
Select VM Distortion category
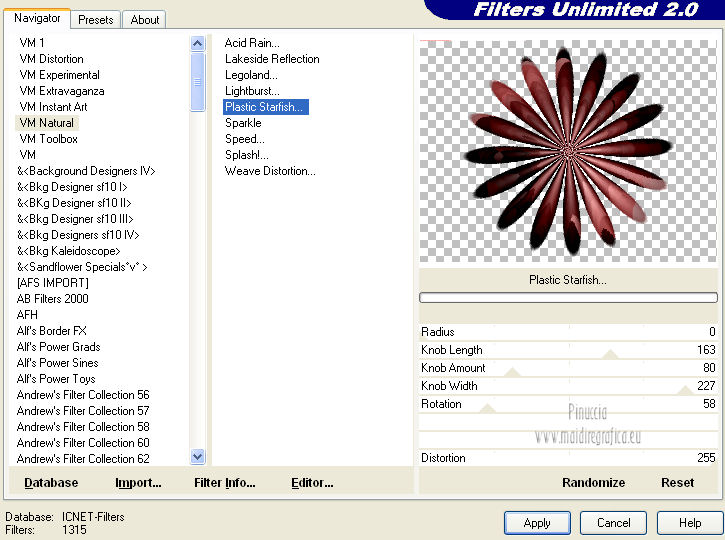(x=51, y=59)
